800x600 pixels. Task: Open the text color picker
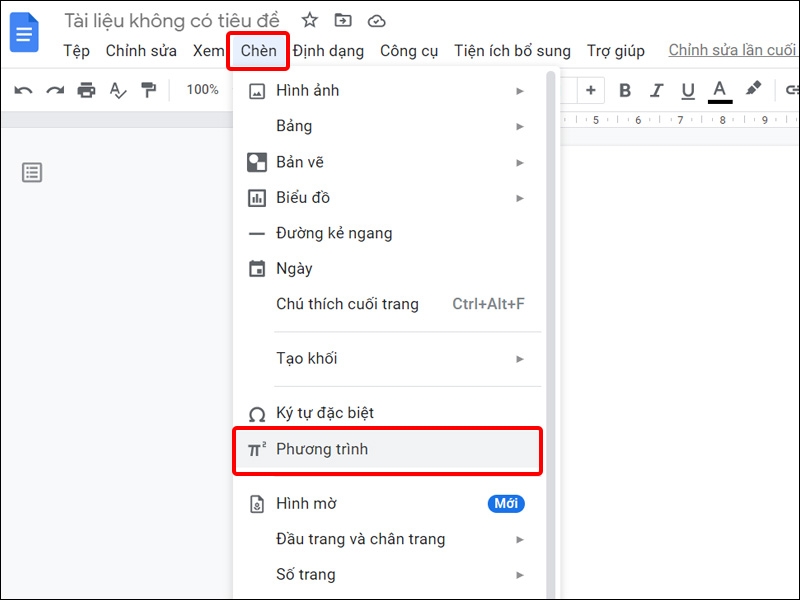(720, 91)
